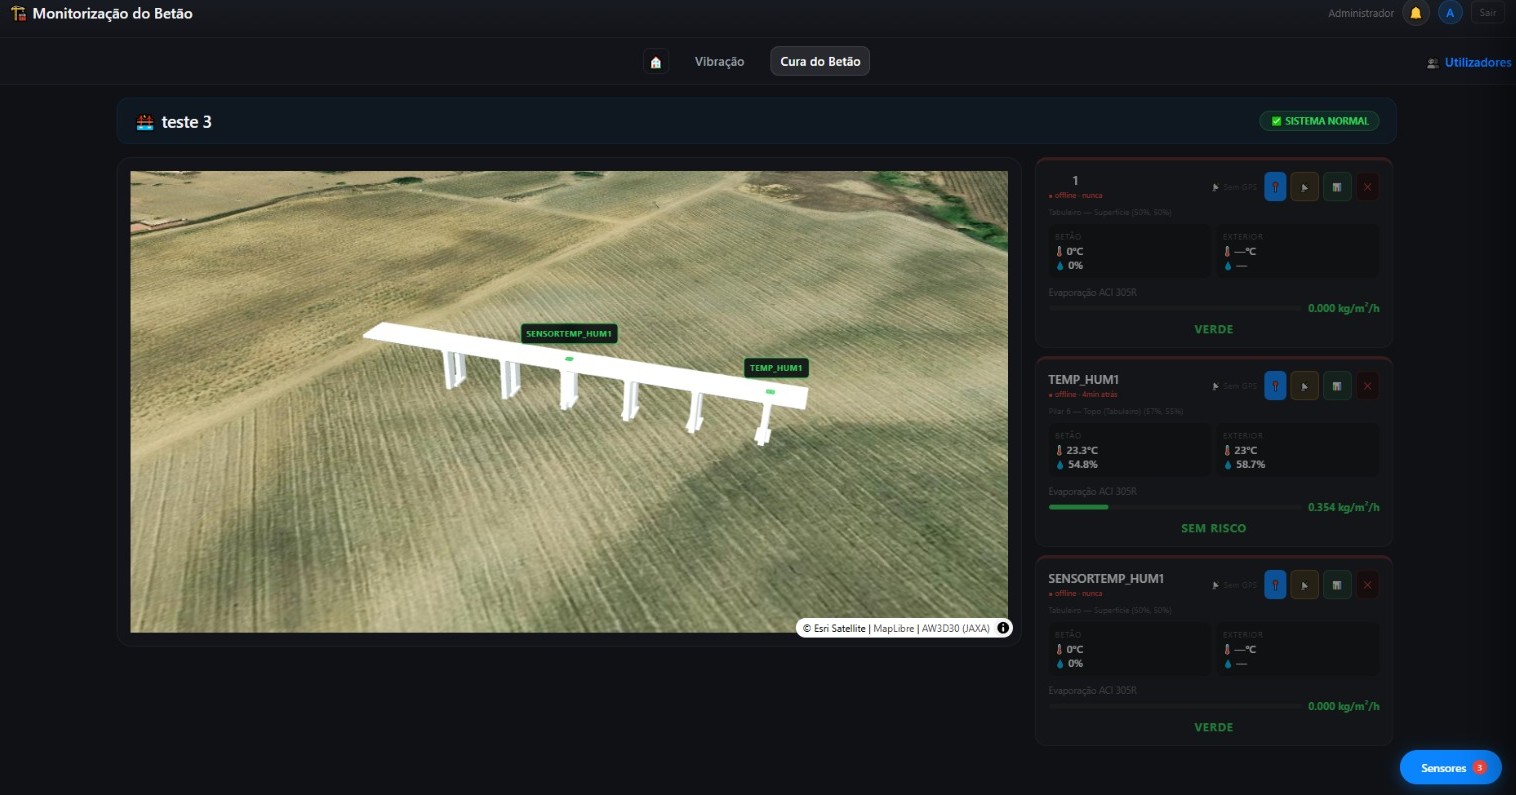Click the sensor 1 card title
Screen dimensions: 1516x795
[1075, 181]
